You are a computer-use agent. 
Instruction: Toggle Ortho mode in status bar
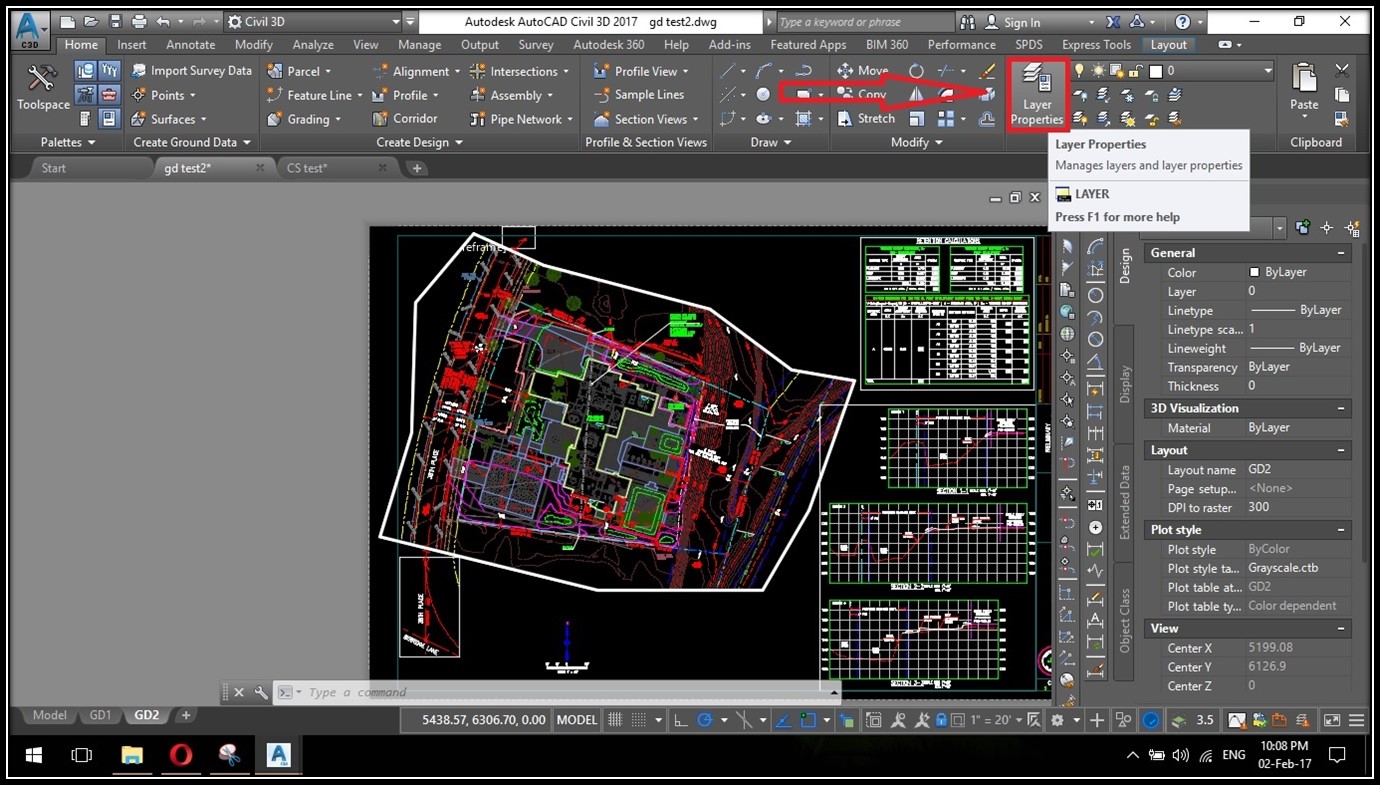(681, 720)
